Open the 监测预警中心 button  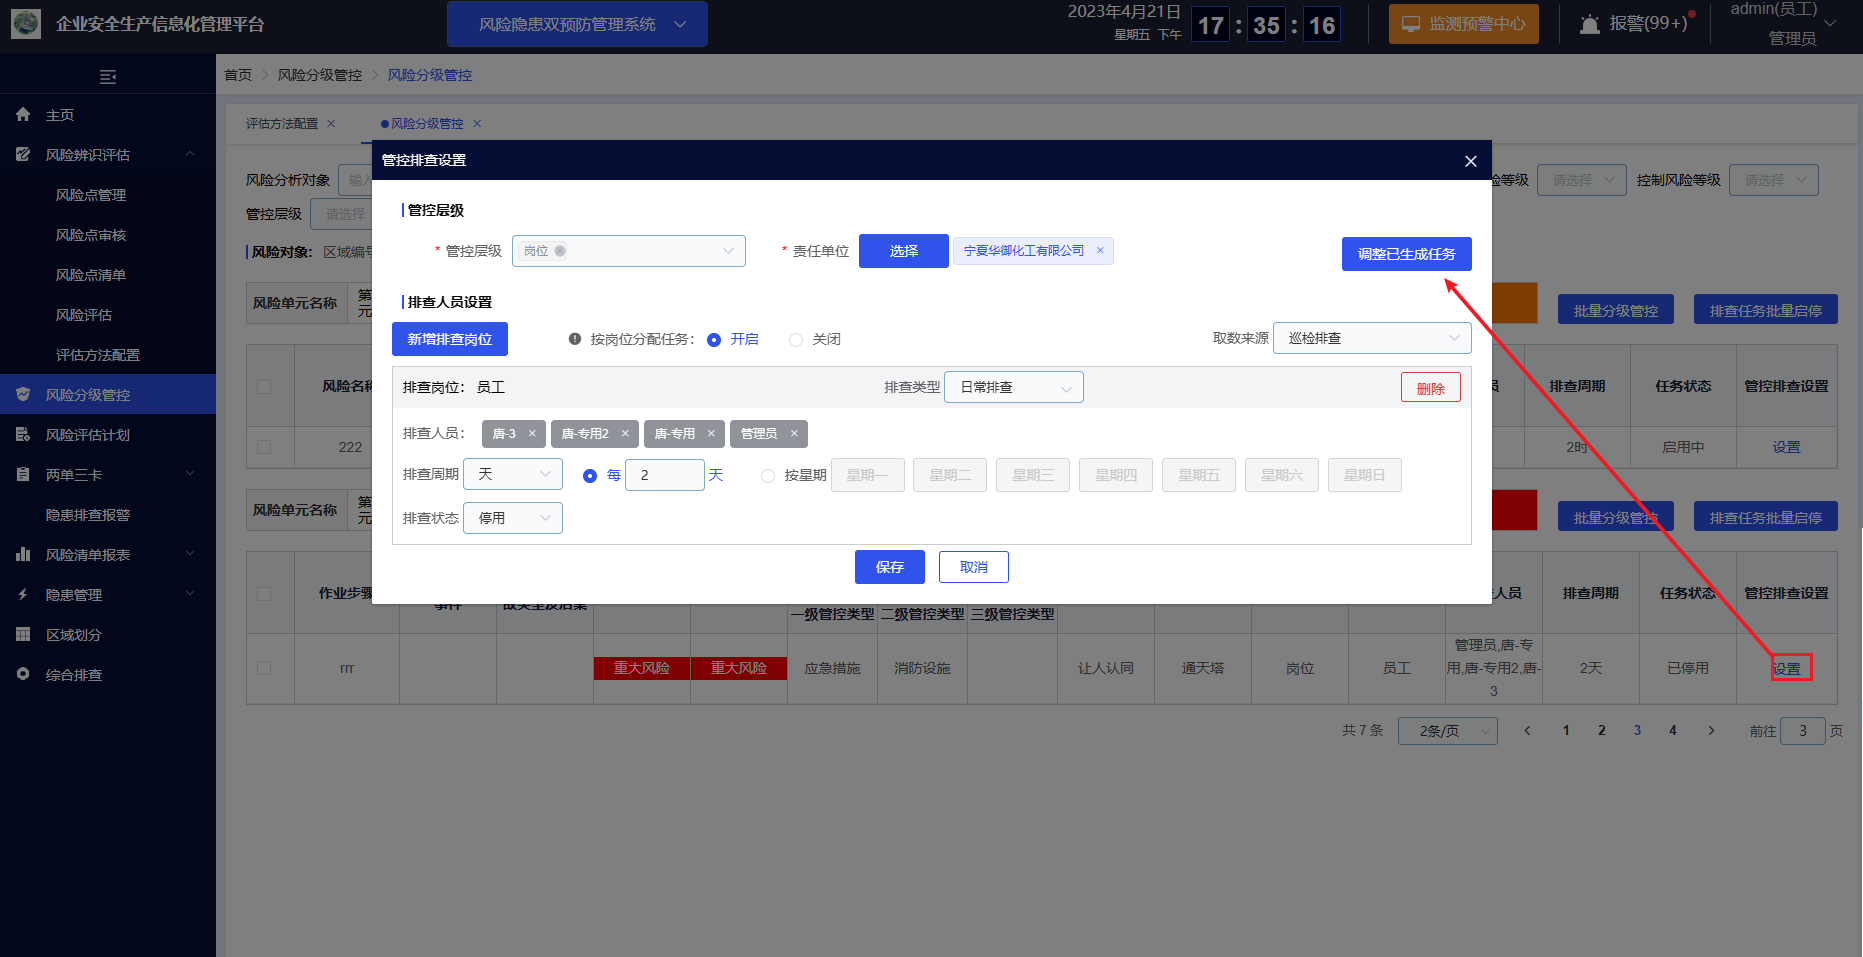[1464, 24]
